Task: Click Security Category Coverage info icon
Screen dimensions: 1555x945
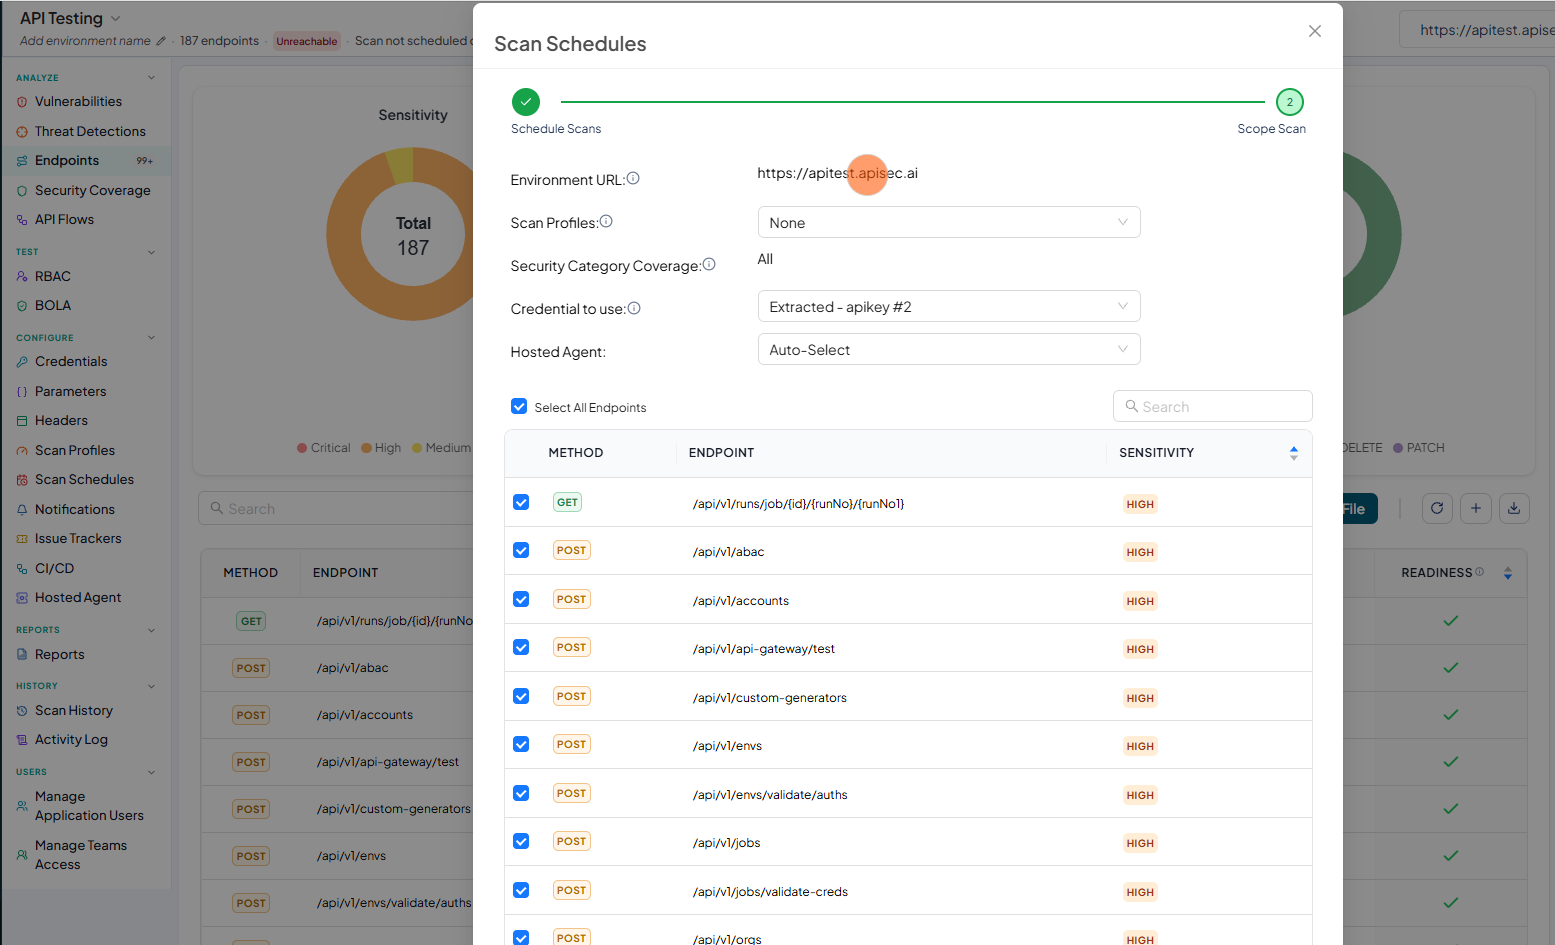Action: click(x=709, y=264)
